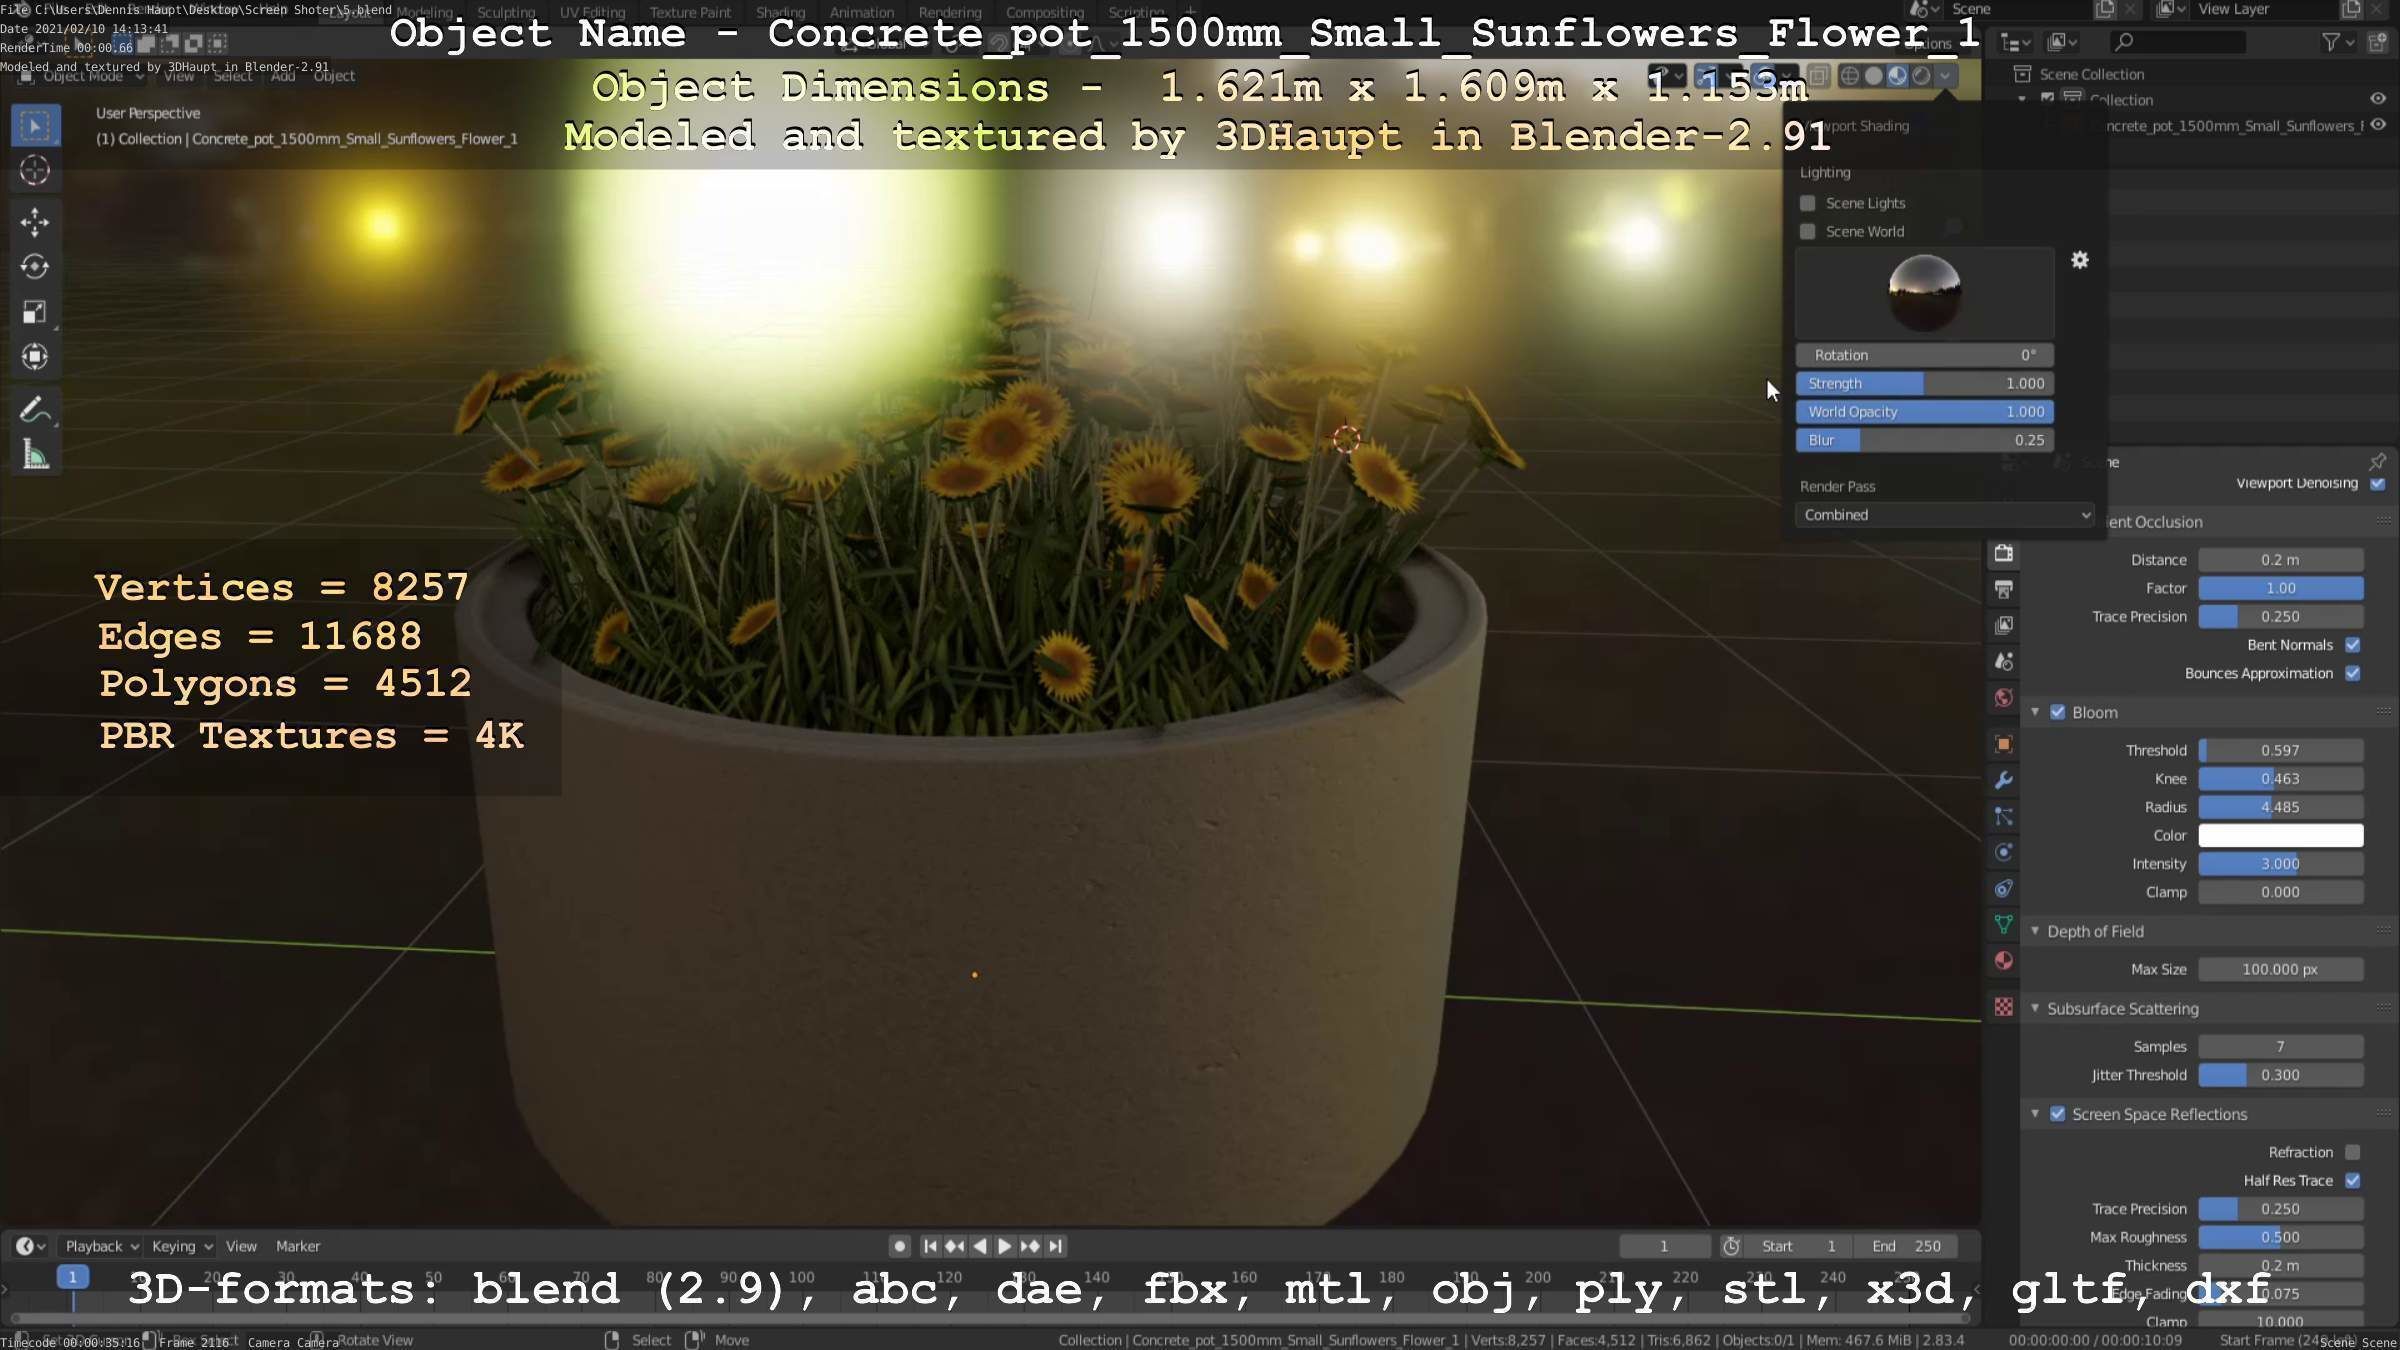Viewport: 2400px width, 1350px height.
Task: Switch to the Rendering workspace
Action: coord(949,12)
